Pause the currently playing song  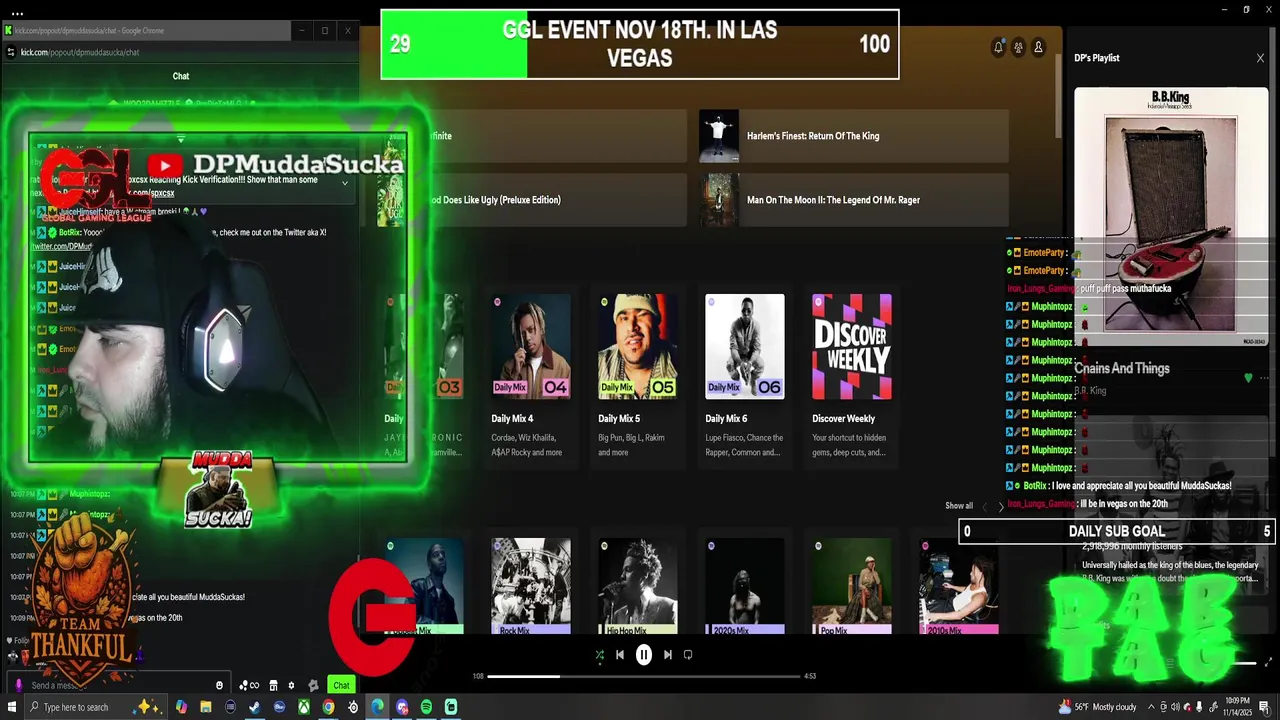644,655
